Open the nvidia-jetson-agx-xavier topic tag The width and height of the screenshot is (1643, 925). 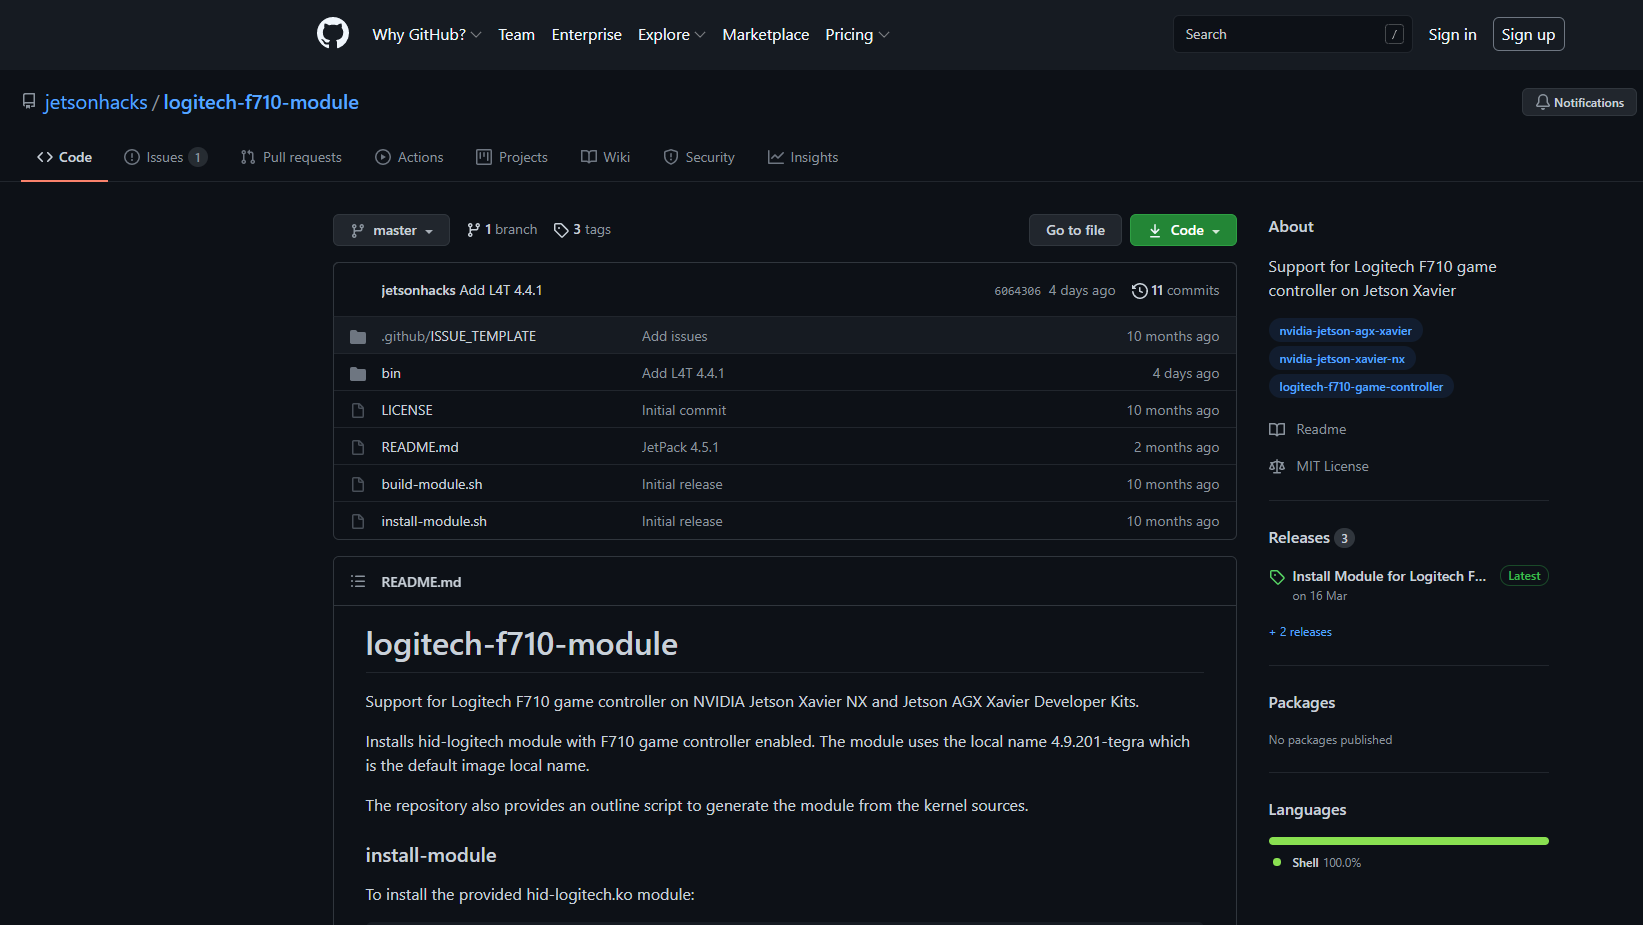click(1345, 331)
